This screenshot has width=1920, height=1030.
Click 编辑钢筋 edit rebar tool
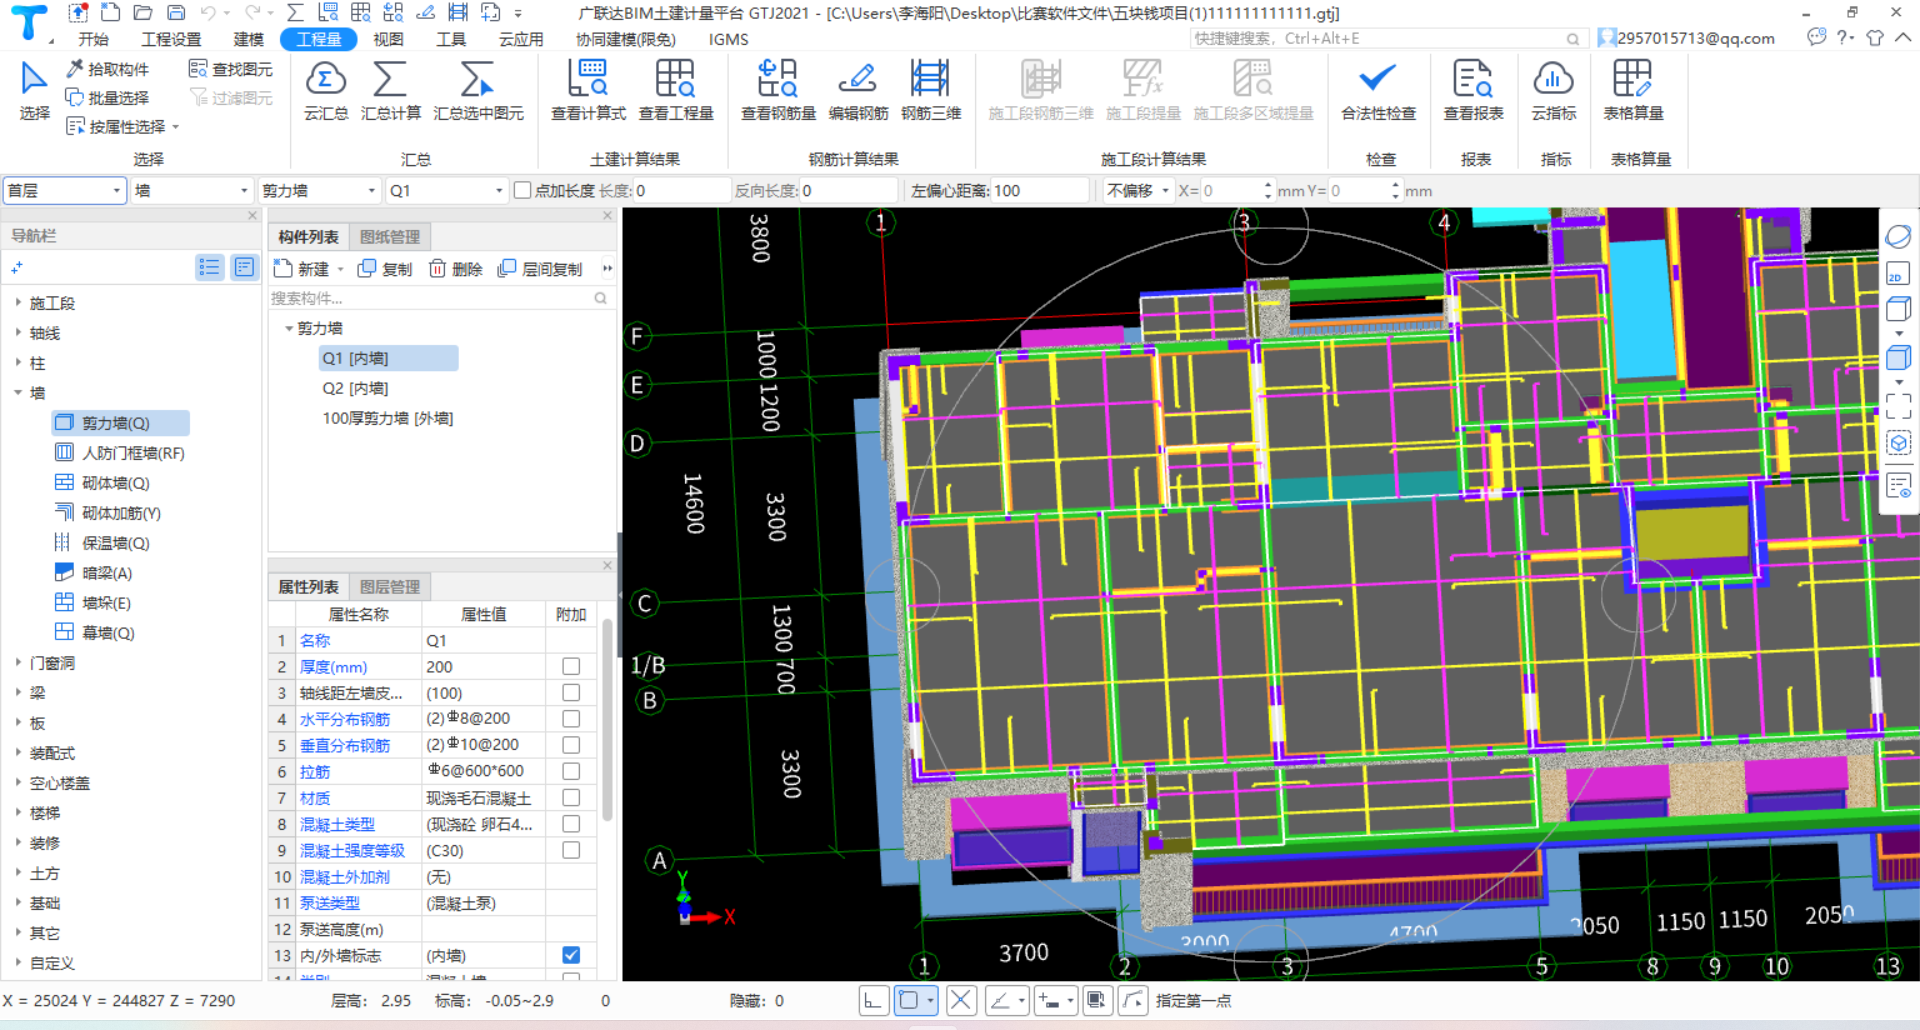[858, 91]
